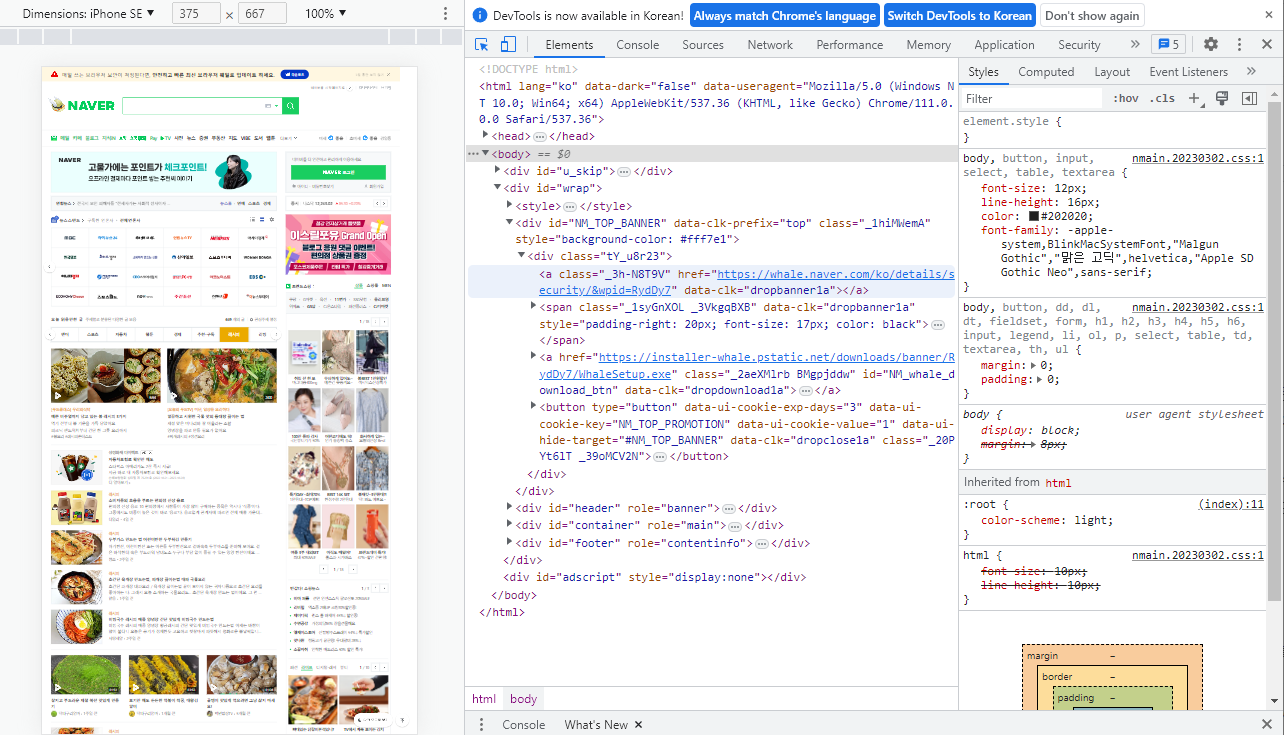Viewport: 1284px width, 735px height.
Task: Open the issues badge showing 5
Action: [x=1168, y=45]
